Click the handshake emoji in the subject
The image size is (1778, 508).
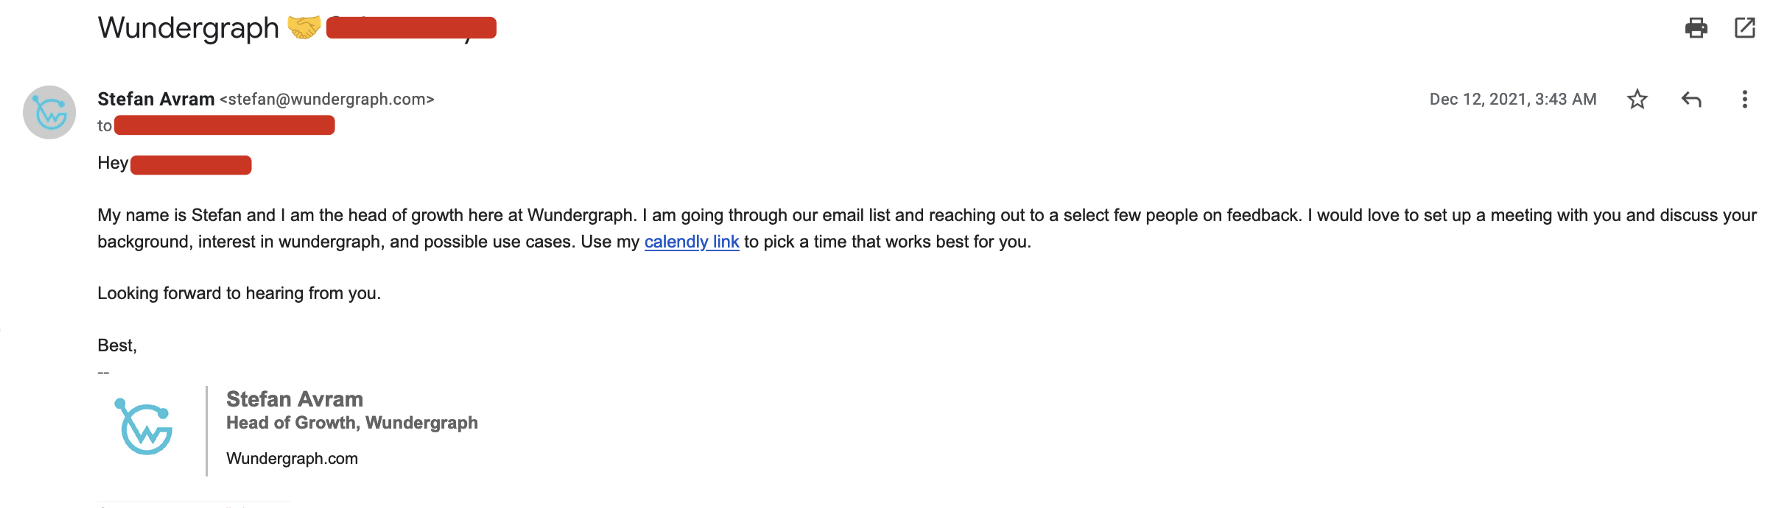[304, 27]
